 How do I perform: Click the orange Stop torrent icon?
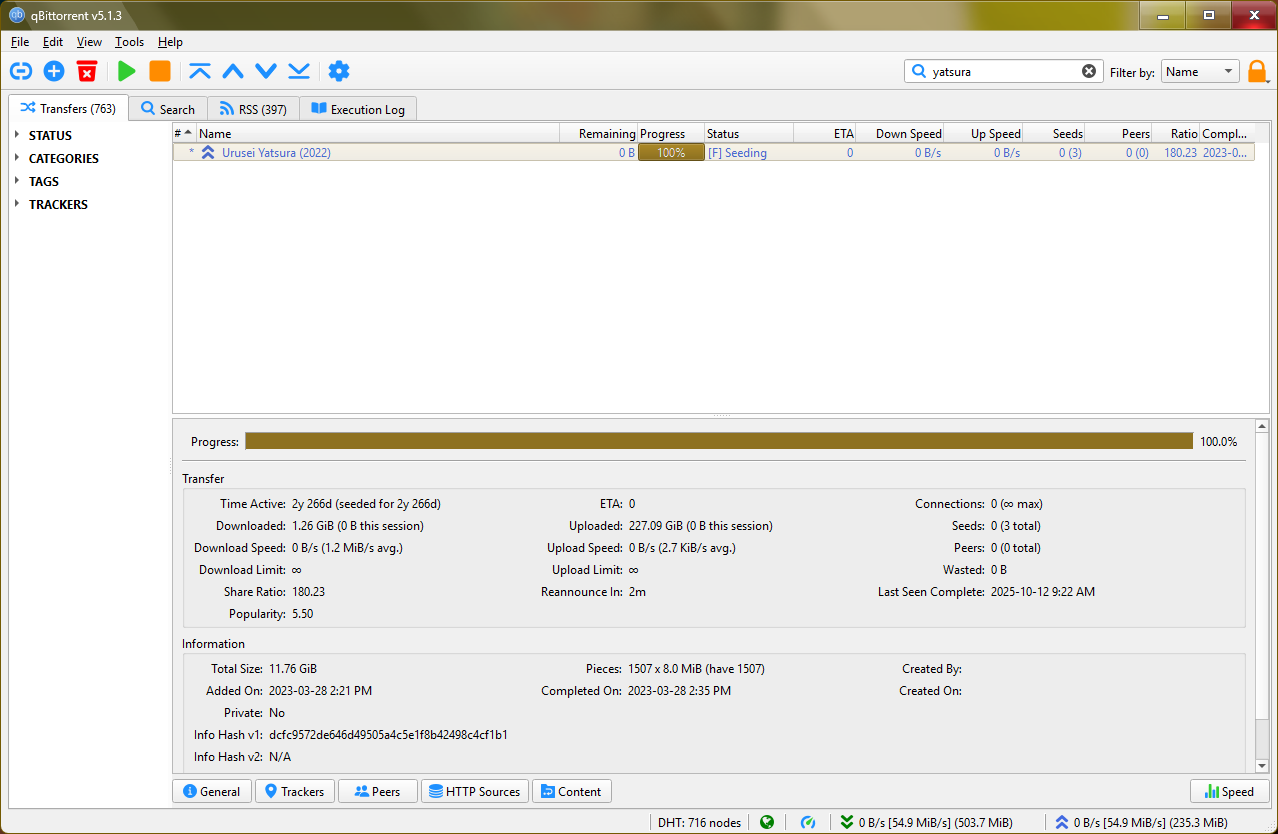159,71
